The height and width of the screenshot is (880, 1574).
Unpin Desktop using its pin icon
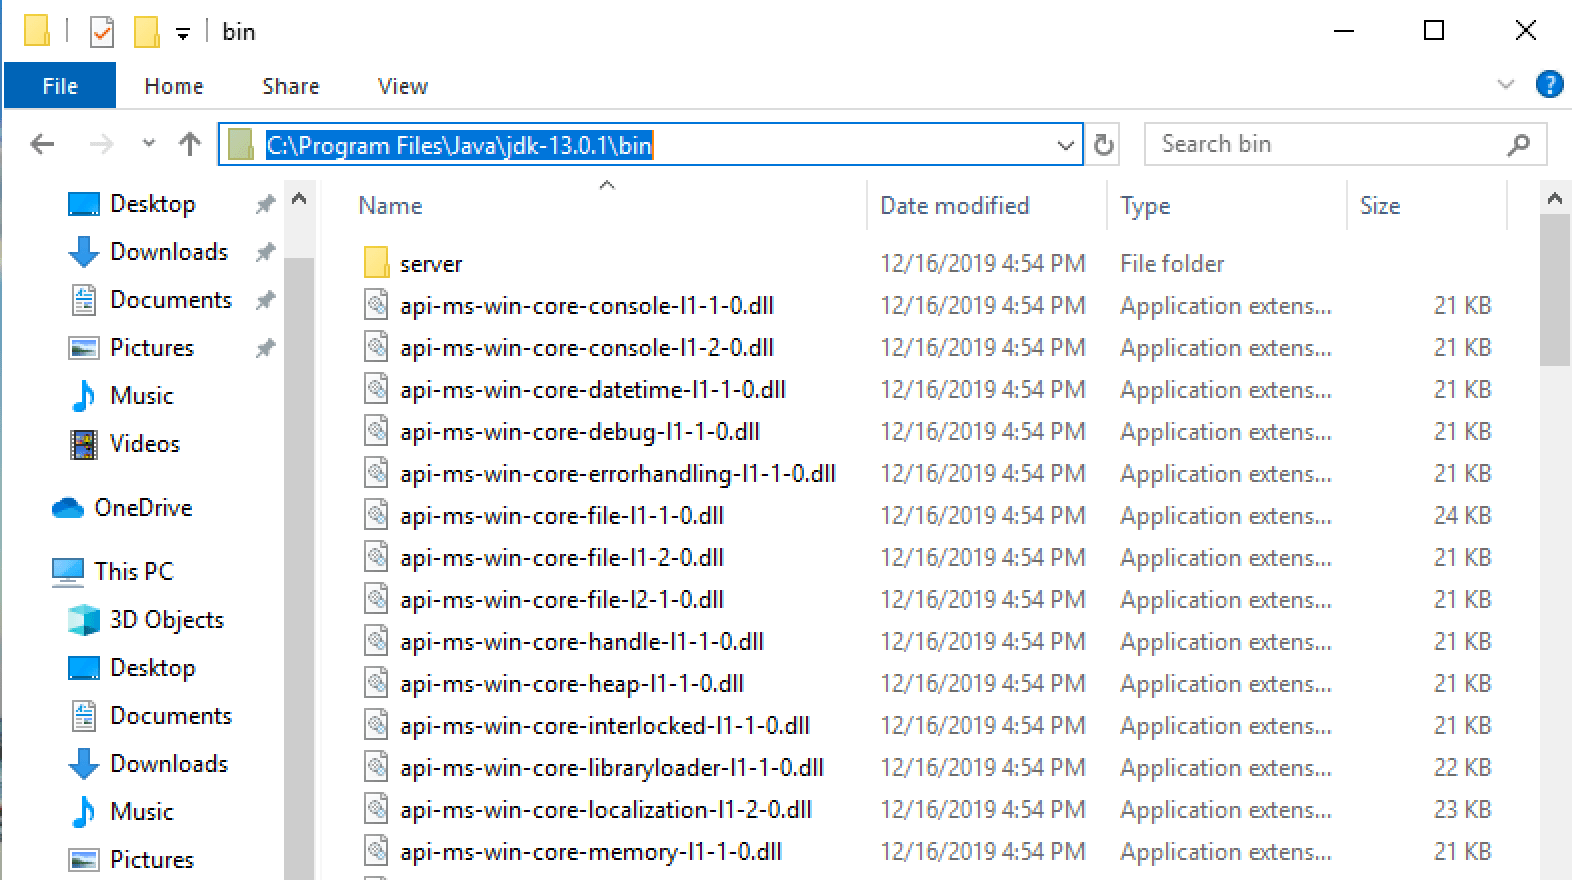coord(265,205)
